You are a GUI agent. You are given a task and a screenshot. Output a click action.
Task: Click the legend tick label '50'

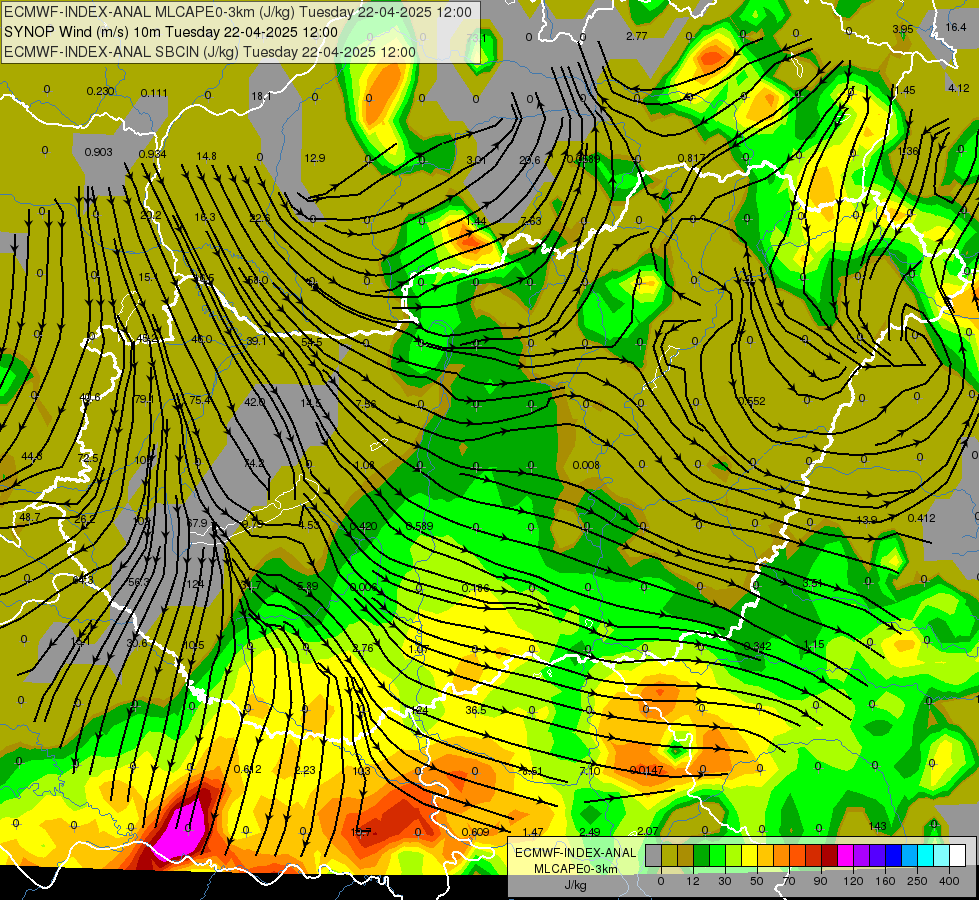[757, 881]
